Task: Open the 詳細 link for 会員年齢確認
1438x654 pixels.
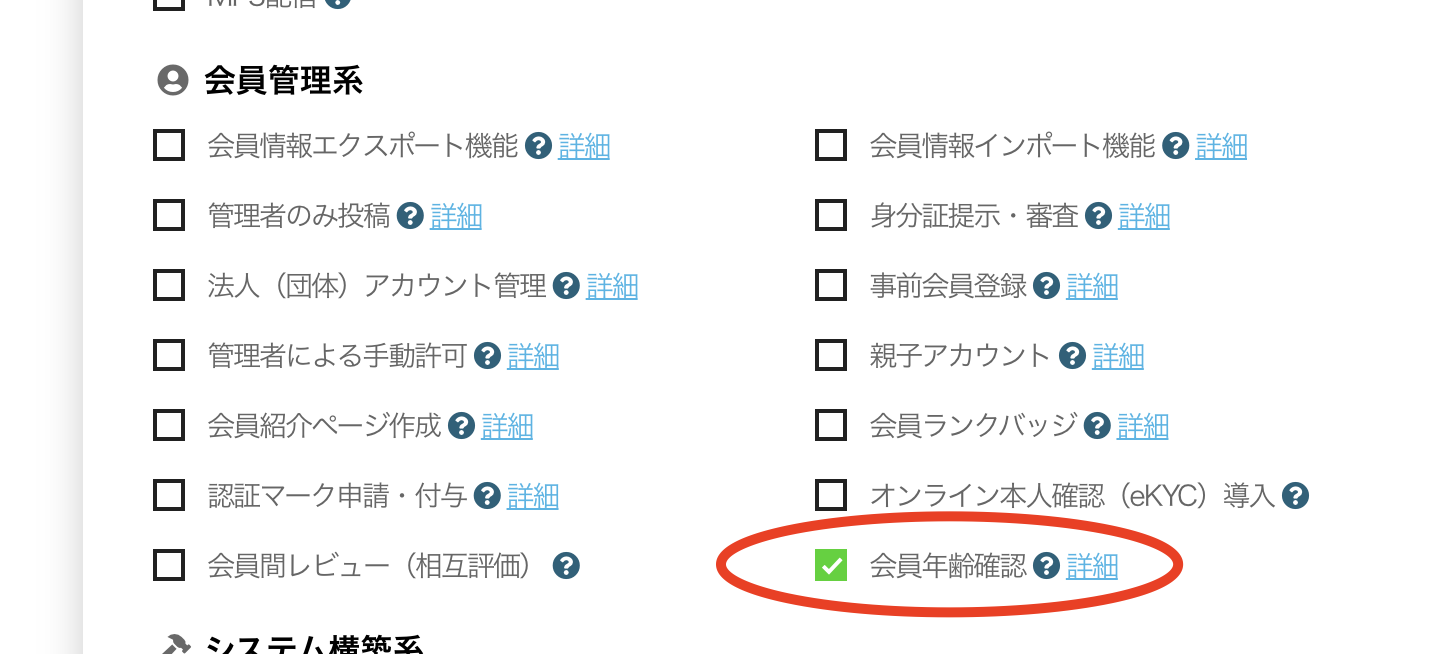Action: [1091, 565]
